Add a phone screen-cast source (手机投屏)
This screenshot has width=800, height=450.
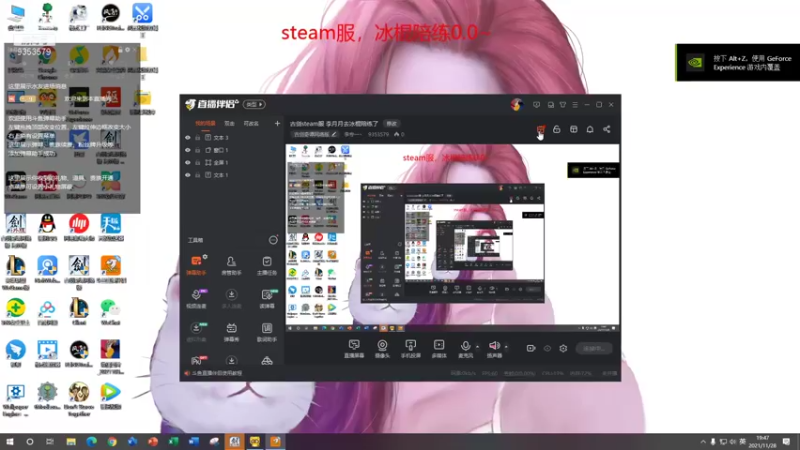[x=410, y=349]
